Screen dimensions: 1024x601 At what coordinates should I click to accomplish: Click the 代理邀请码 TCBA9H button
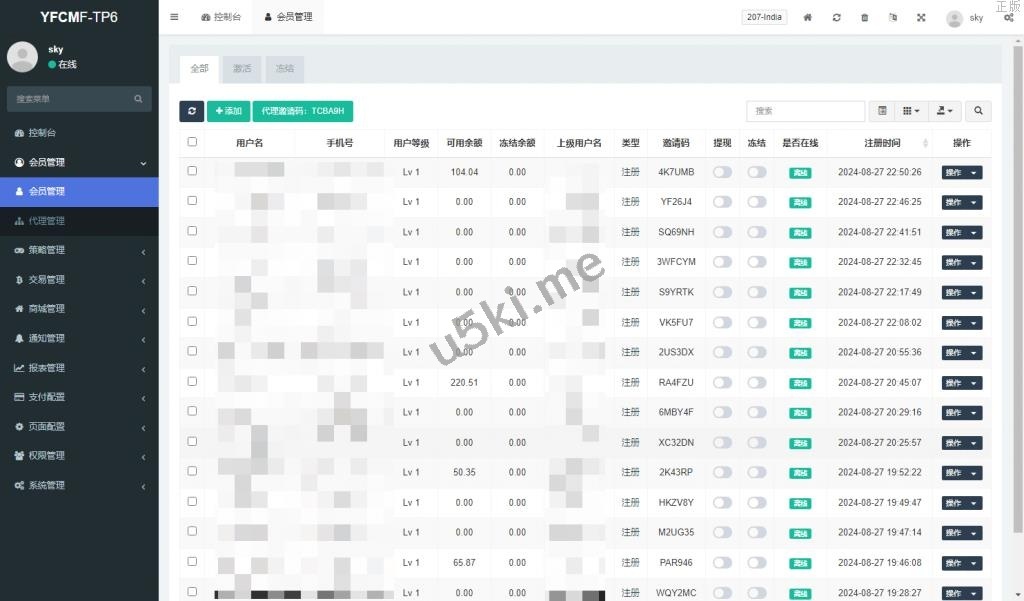(x=303, y=111)
